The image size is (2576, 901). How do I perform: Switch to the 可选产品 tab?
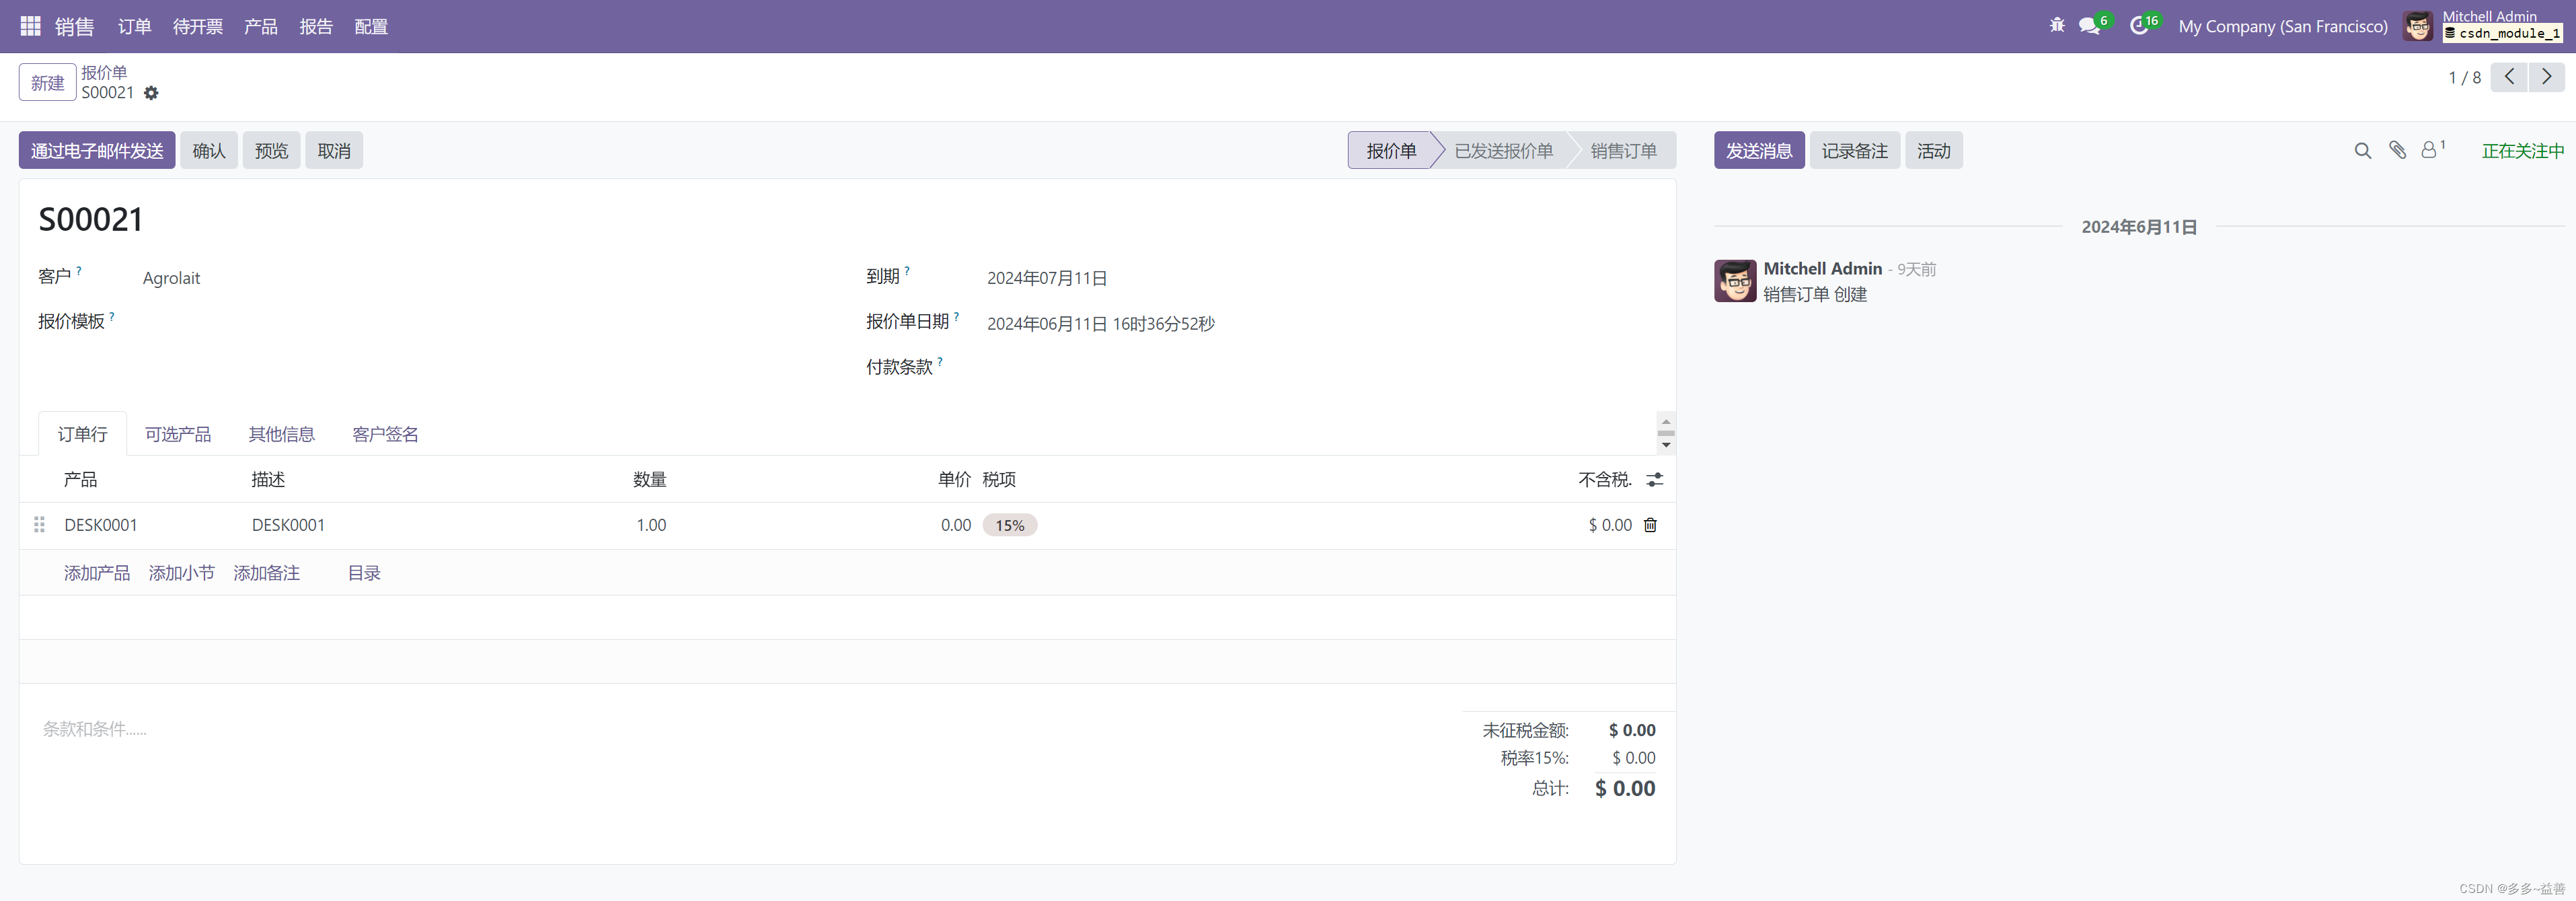[177, 434]
